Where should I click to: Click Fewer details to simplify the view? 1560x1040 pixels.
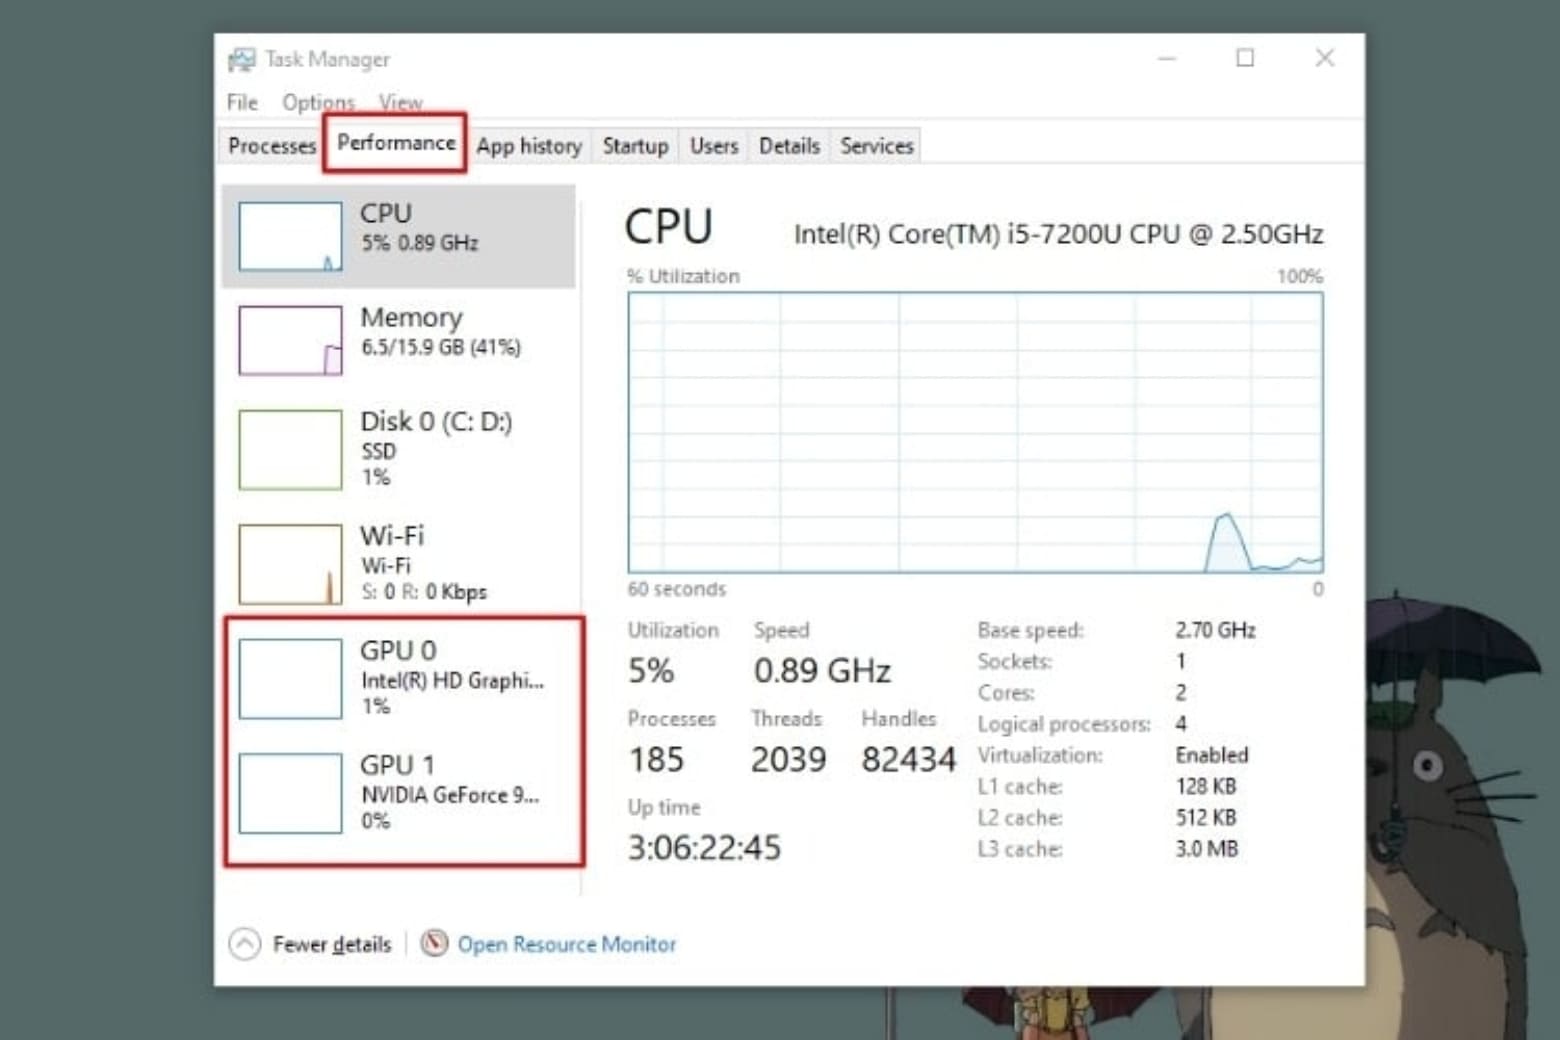point(333,944)
